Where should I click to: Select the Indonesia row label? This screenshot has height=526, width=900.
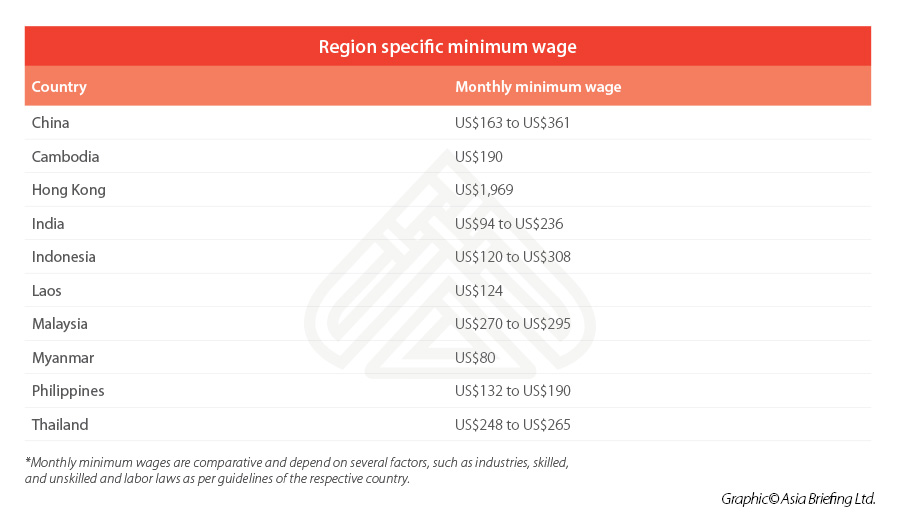64,257
